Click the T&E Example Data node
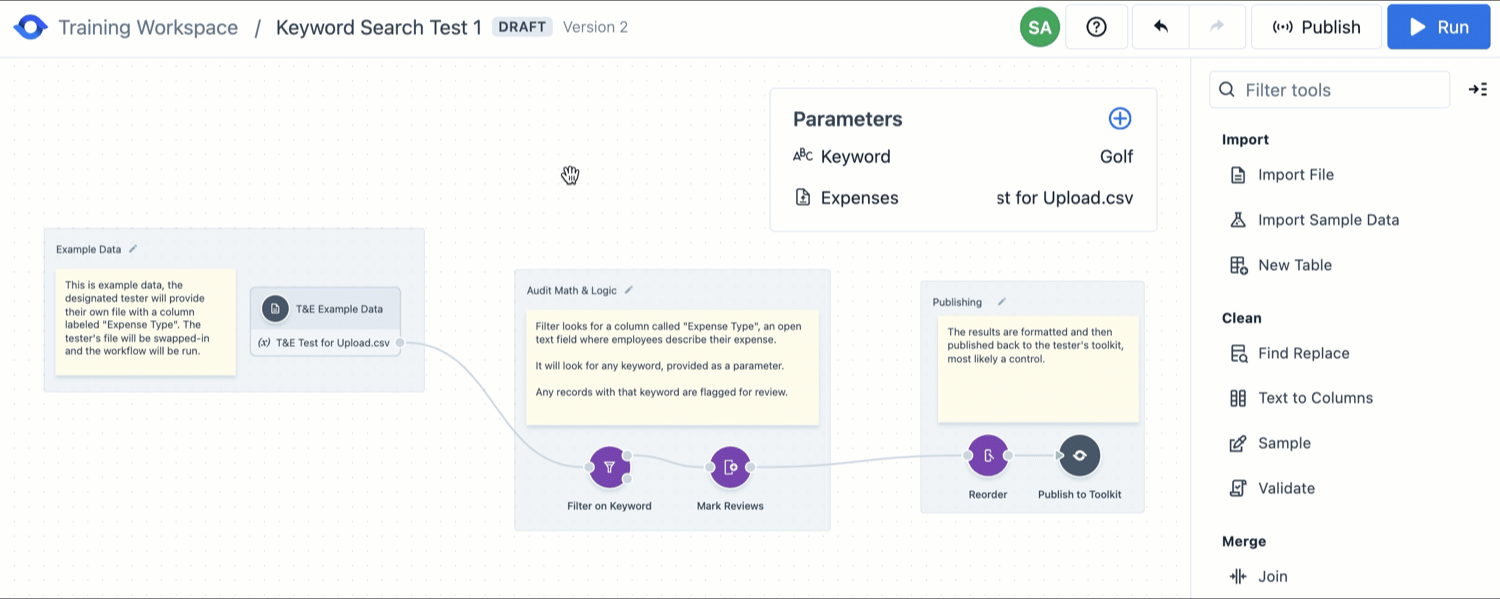1500x599 pixels. point(326,309)
